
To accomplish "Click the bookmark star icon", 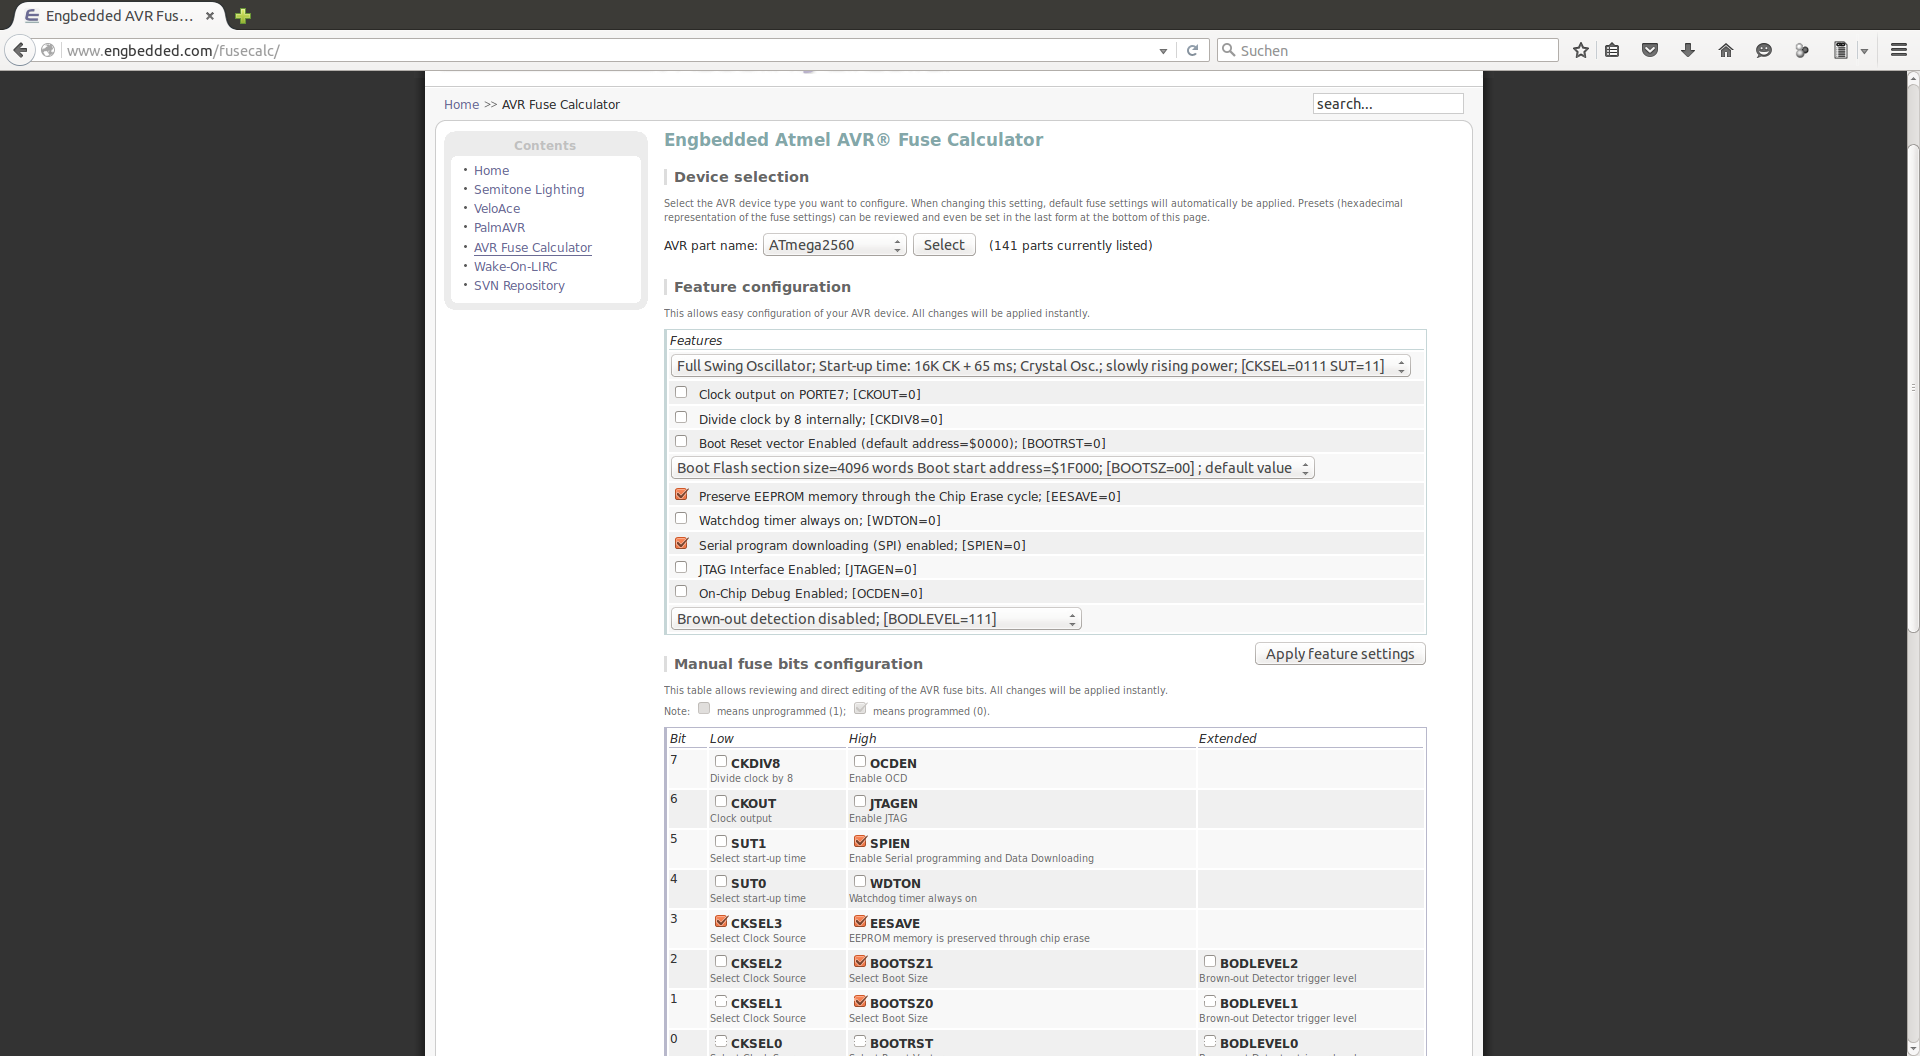I will [x=1580, y=50].
